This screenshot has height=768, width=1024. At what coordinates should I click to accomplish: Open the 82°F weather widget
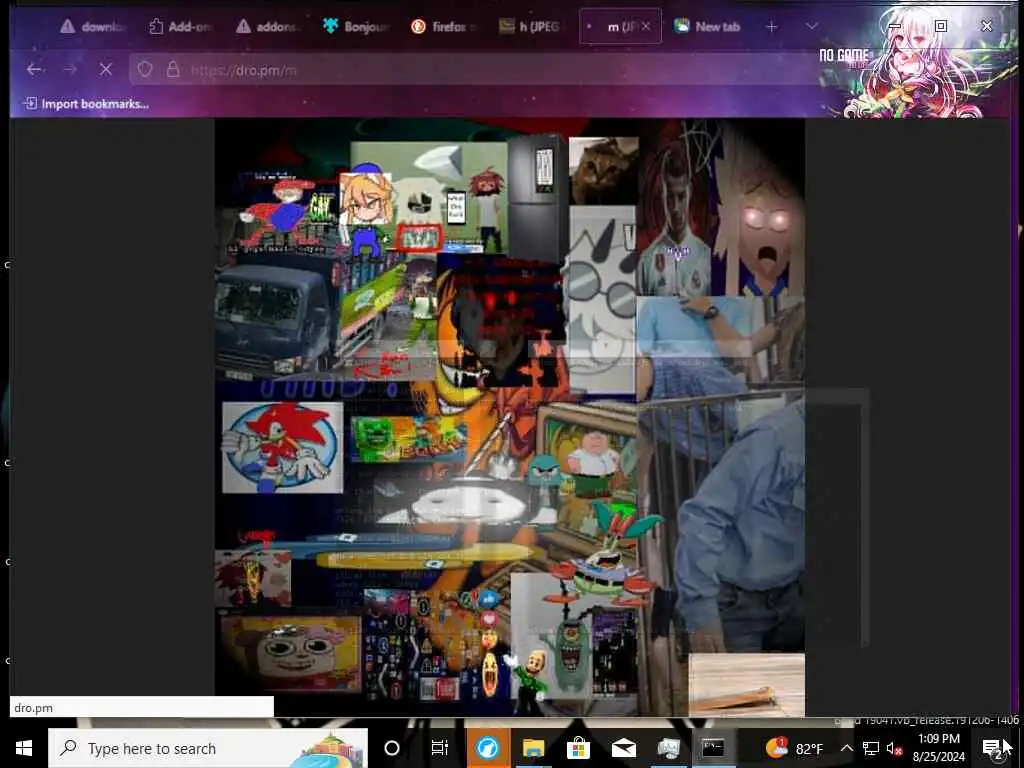(794, 748)
